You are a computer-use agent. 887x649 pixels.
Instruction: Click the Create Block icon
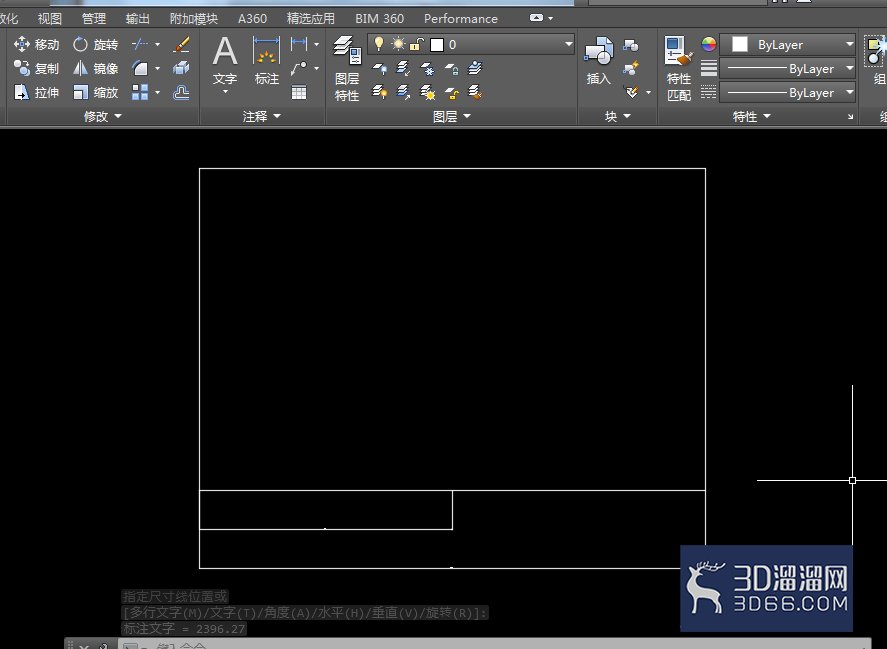click(x=631, y=45)
